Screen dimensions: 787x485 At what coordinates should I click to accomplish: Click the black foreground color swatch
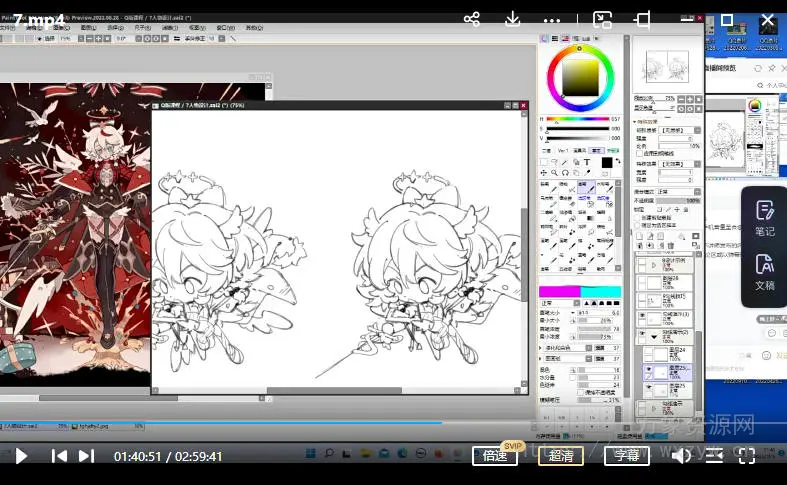606,163
